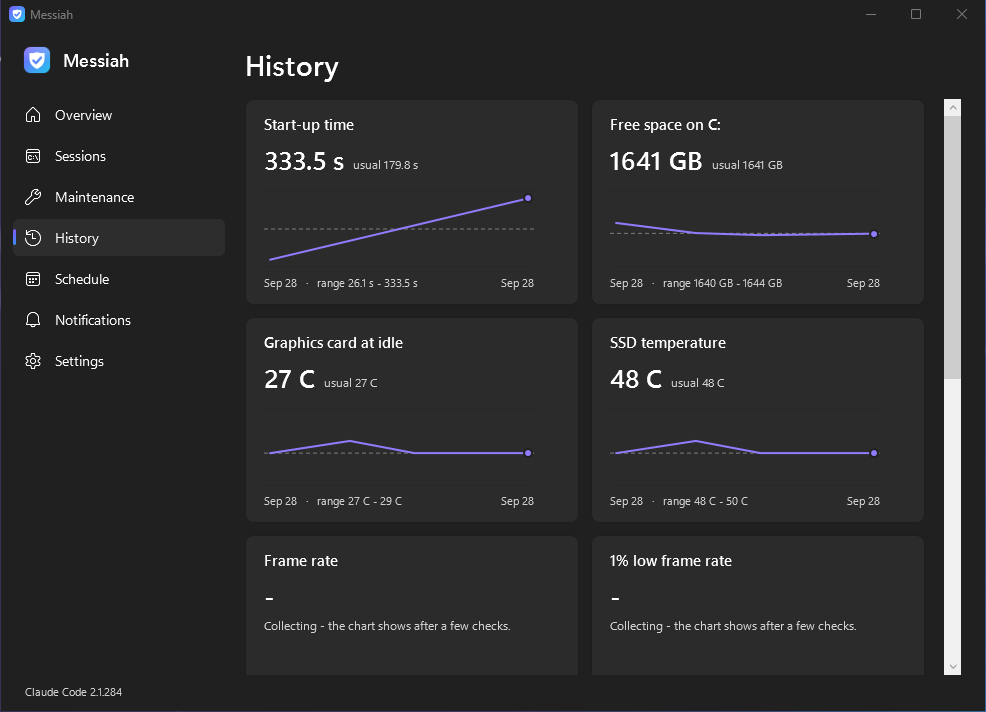986x712 pixels.
Task: Click the SSD temperature chart end point
Action: 874,453
